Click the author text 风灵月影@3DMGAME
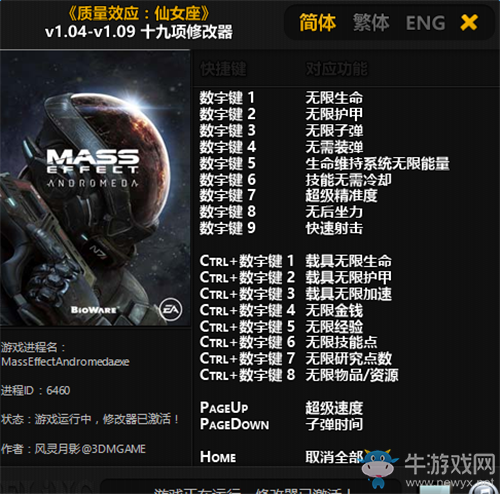Viewport: 500px width, 494px height. click(x=90, y=449)
